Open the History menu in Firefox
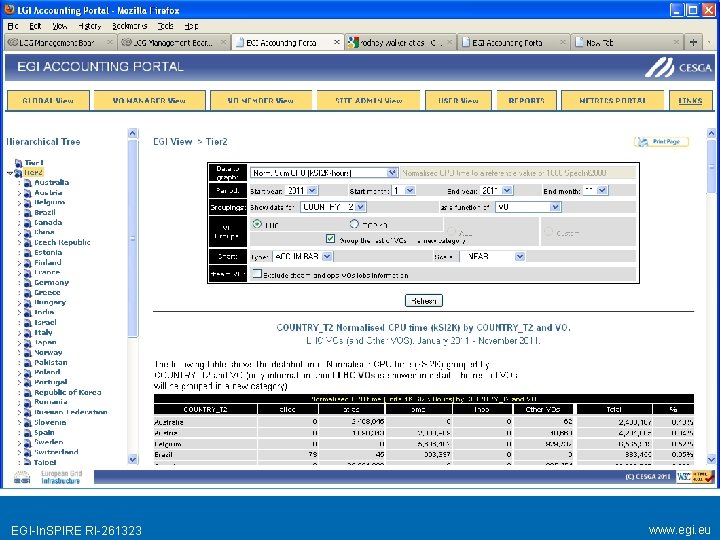The height and width of the screenshot is (540, 720). click(89, 26)
